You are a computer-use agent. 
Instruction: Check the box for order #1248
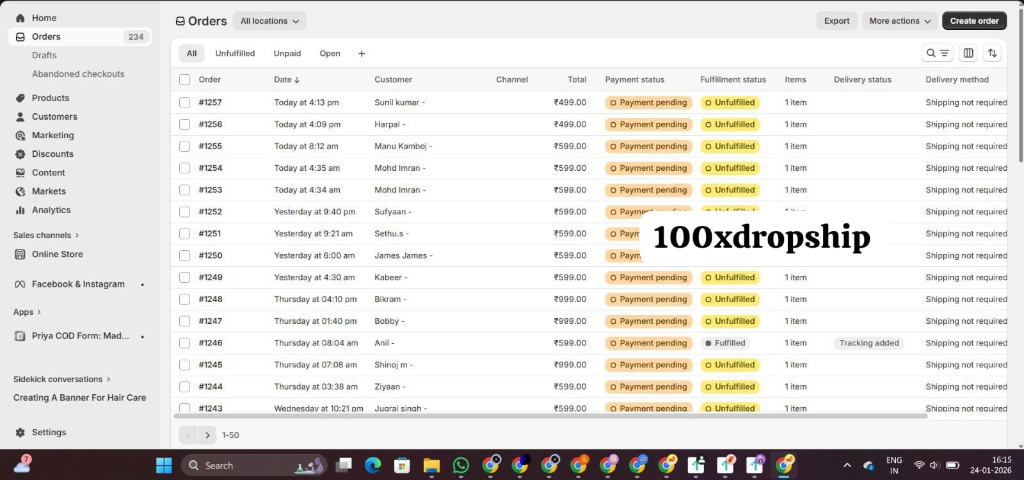click(185, 299)
